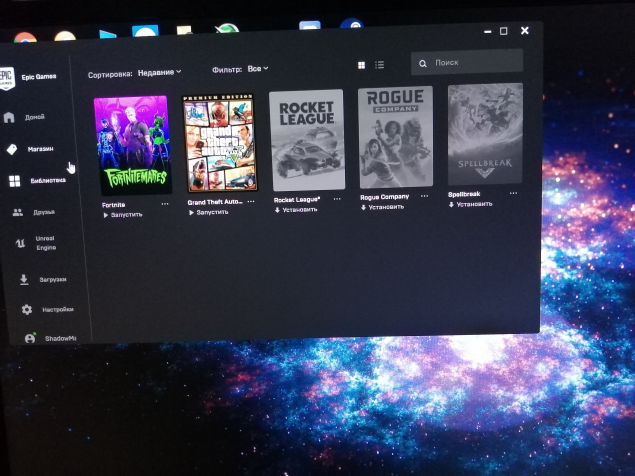Image resolution: width=635 pixels, height=476 pixels.
Task: Click the ShadowMe username label
Action: [x=61, y=339]
